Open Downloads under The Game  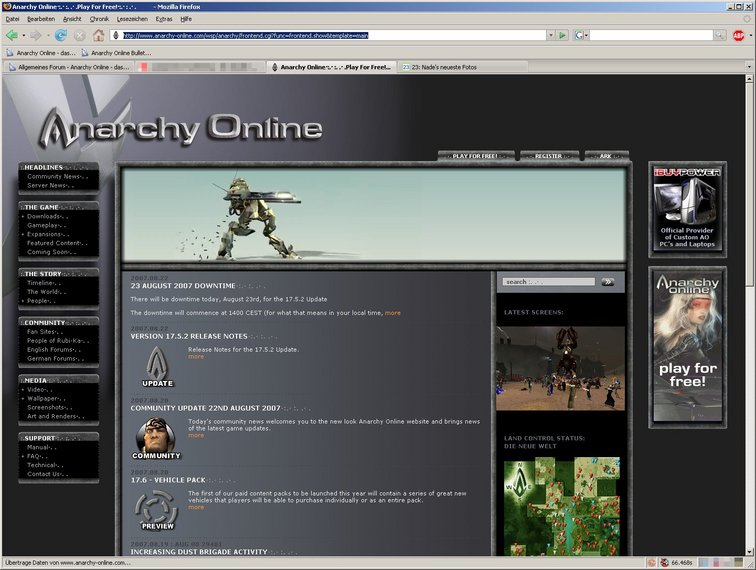[44, 216]
